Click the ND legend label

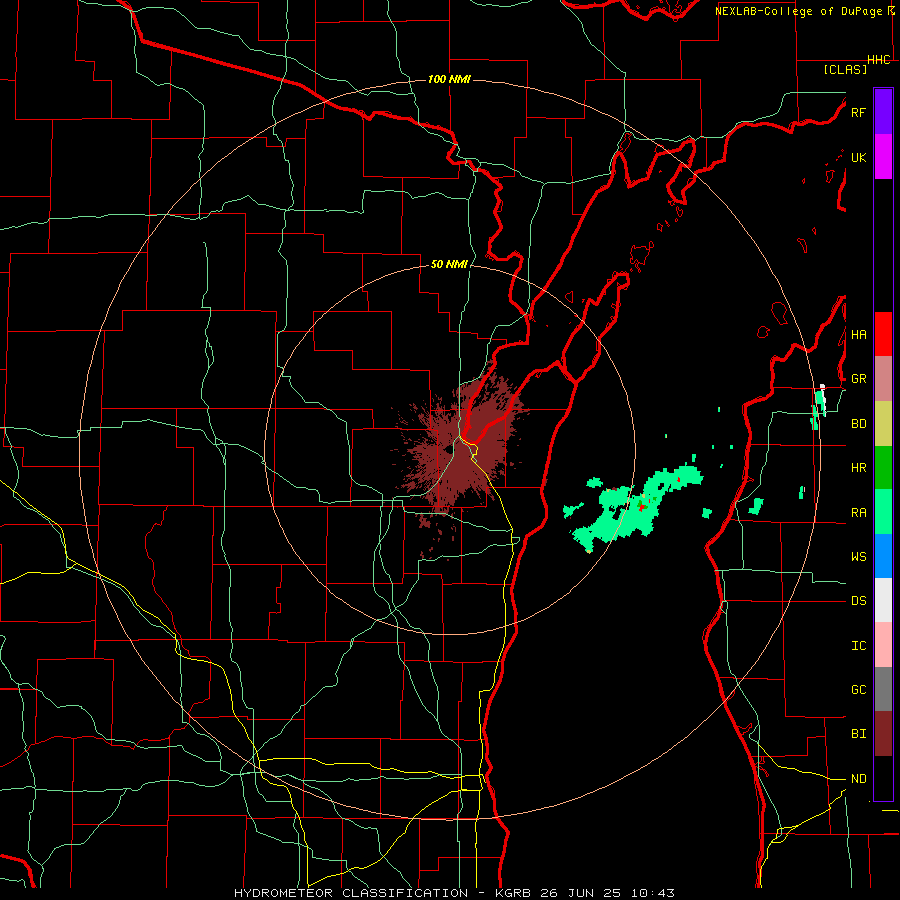[x=858, y=779]
